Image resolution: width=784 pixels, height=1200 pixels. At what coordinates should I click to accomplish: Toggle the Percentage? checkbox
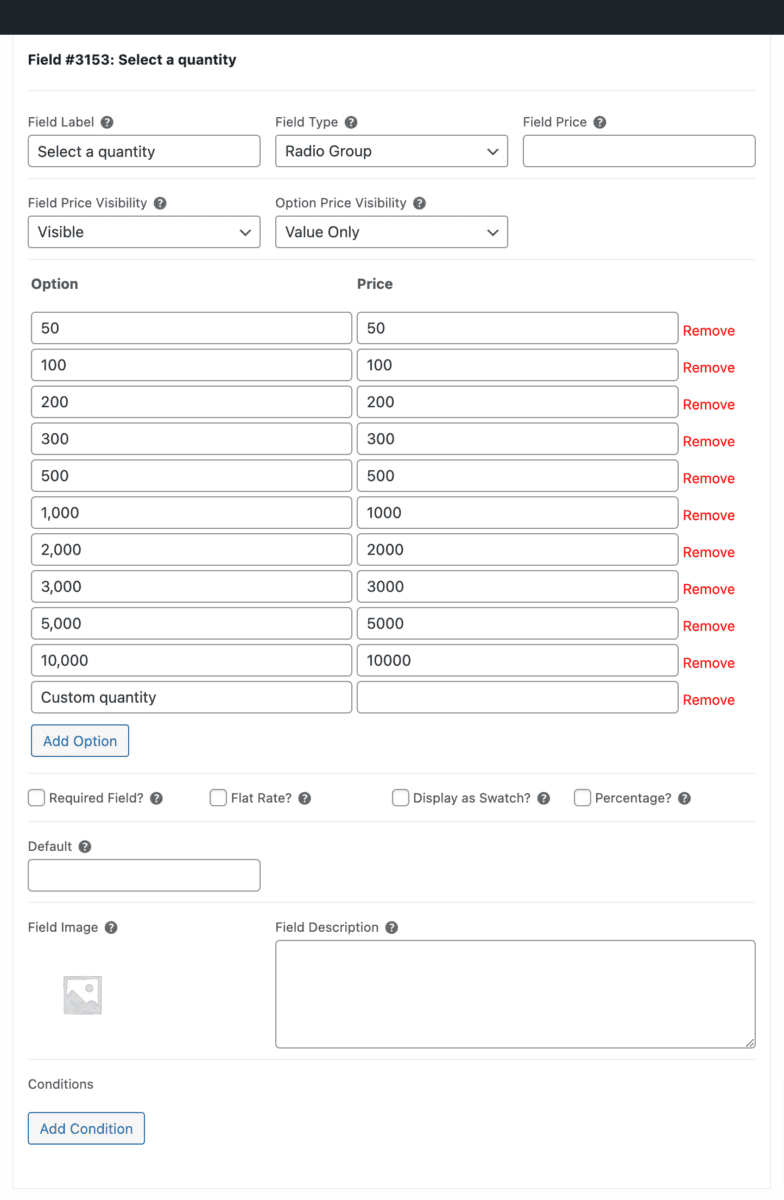582,798
